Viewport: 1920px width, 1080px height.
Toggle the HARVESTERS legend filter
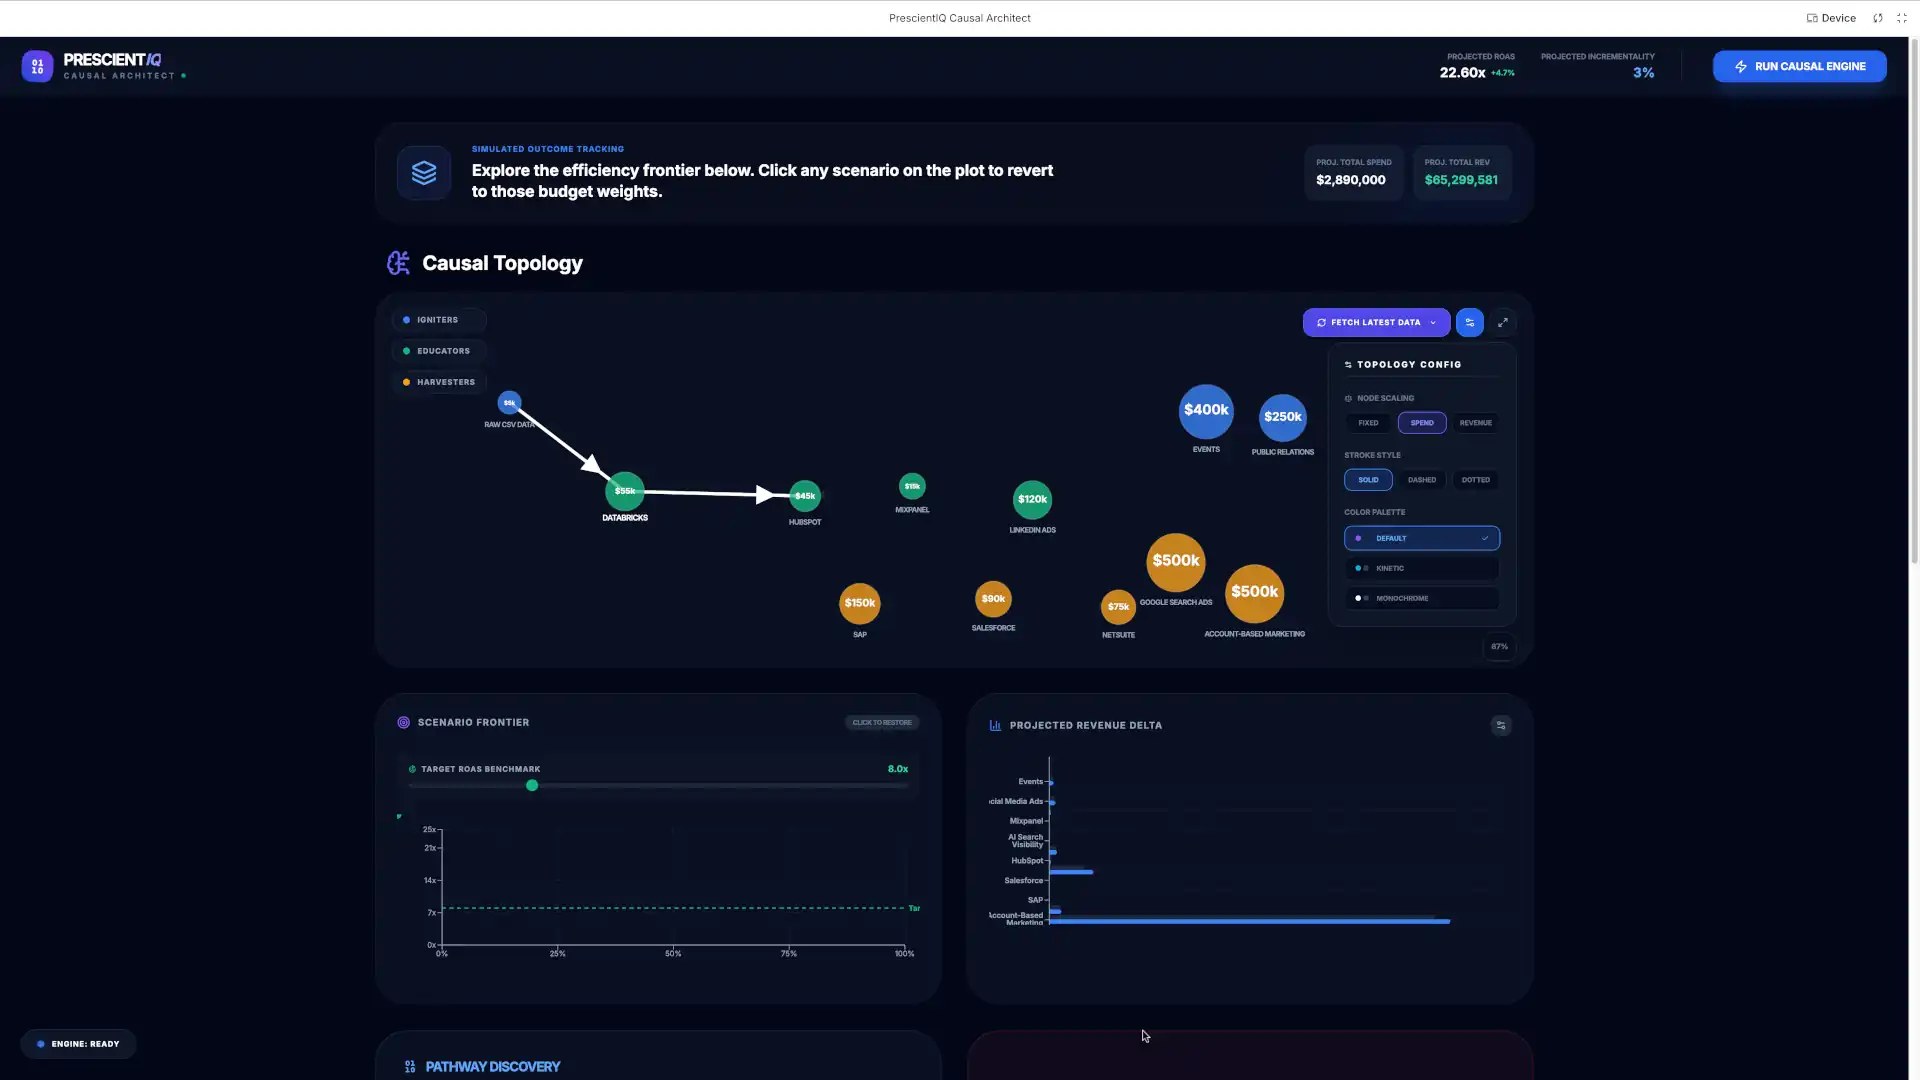(x=438, y=382)
